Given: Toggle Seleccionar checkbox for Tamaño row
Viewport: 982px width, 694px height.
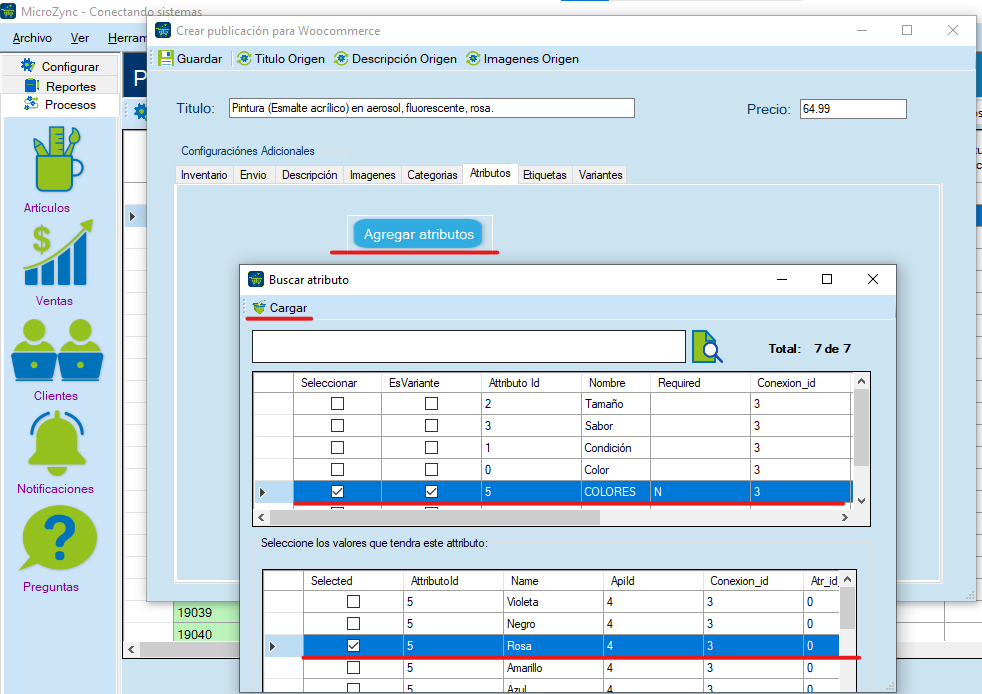Looking at the screenshot, I should tap(338, 403).
